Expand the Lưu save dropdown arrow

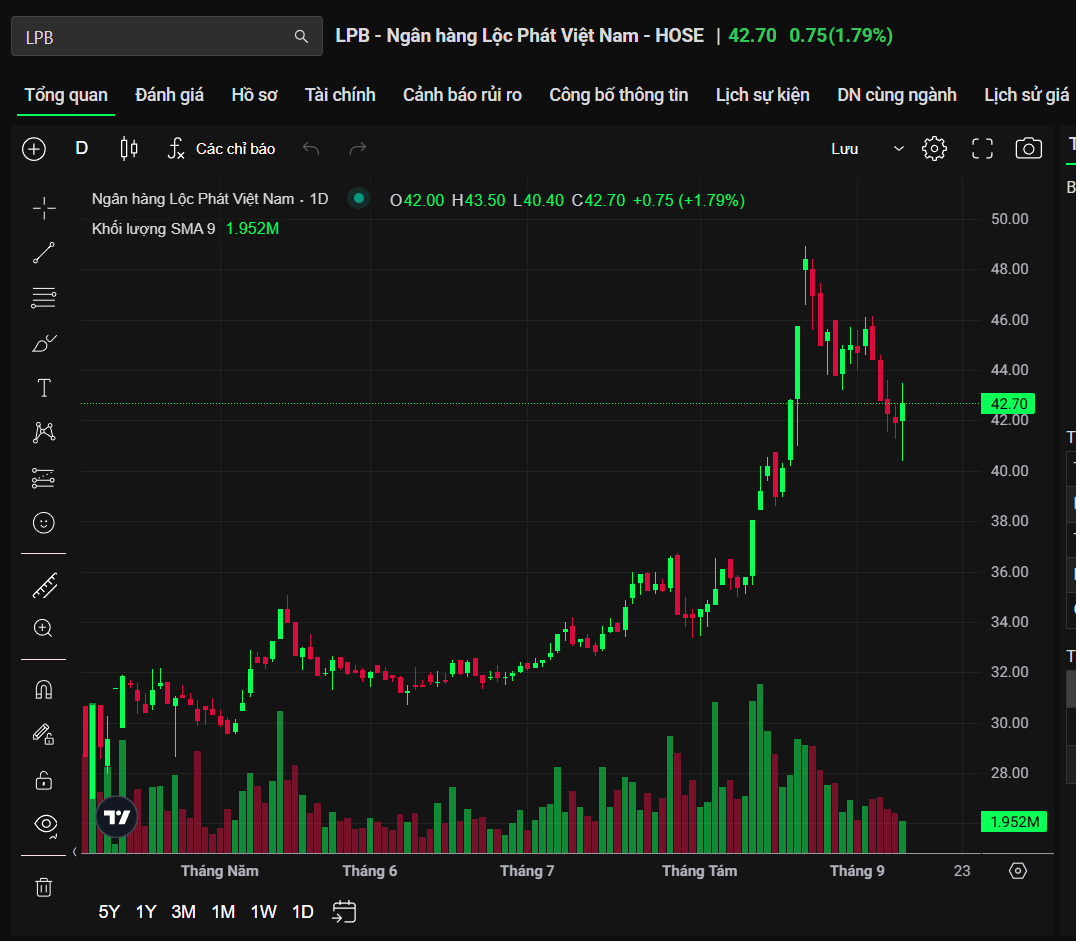(x=898, y=149)
